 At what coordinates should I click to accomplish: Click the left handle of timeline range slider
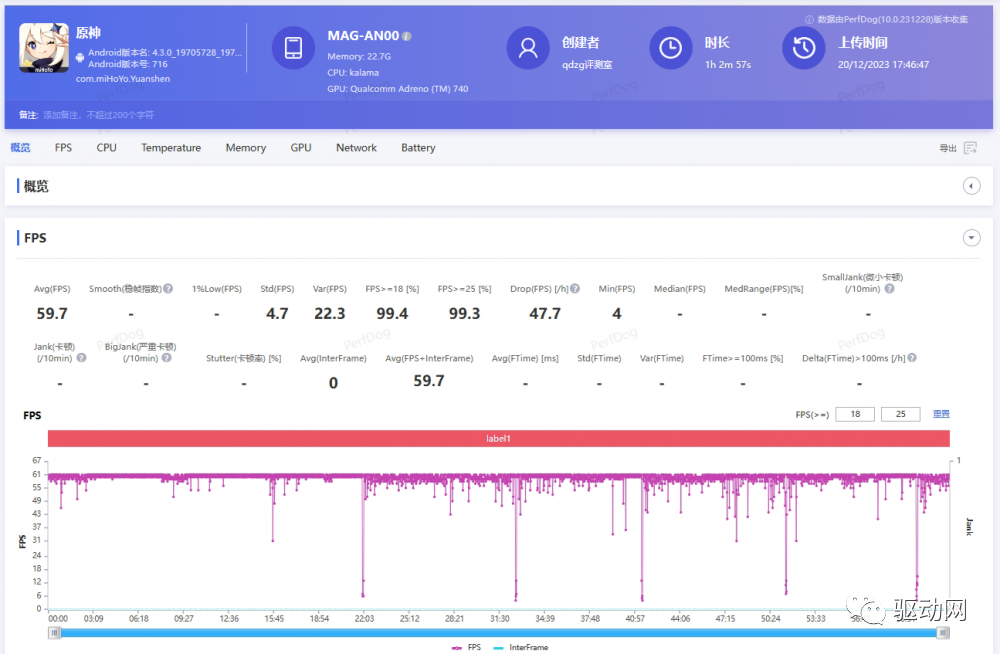click(55, 632)
